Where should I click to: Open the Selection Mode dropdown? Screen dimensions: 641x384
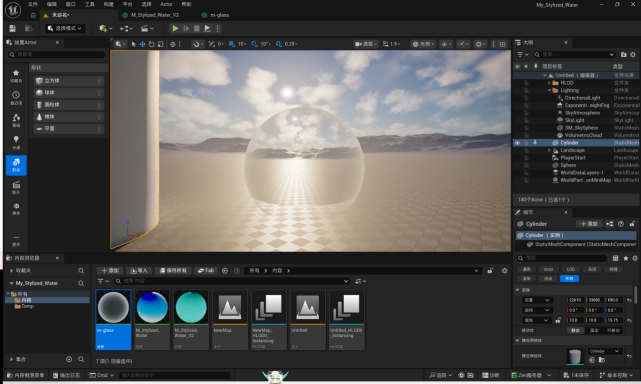tap(65, 28)
